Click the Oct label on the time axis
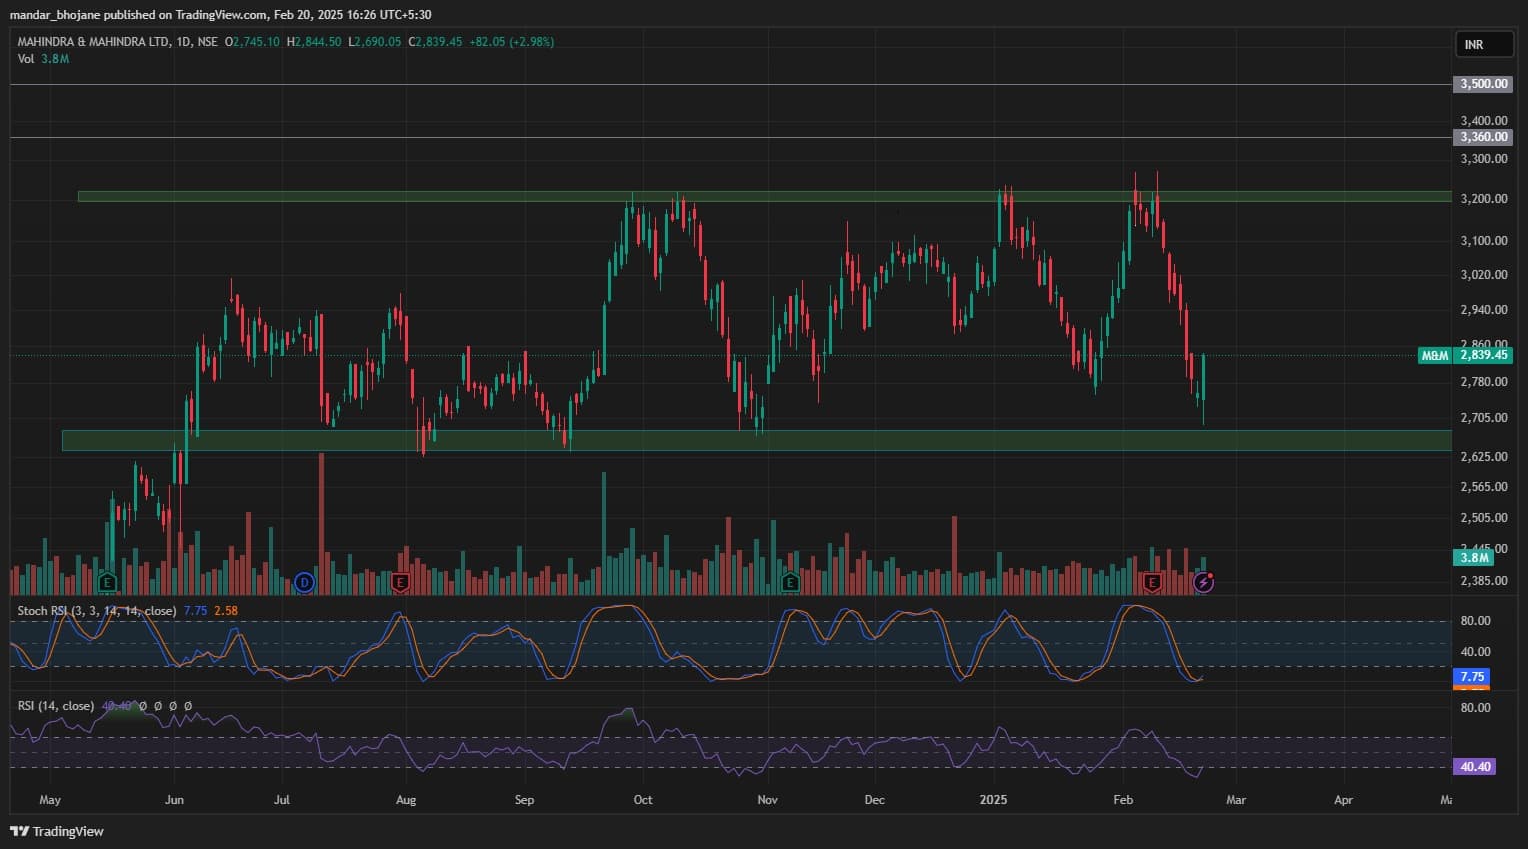1528x849 pixels. coord(643,800)
